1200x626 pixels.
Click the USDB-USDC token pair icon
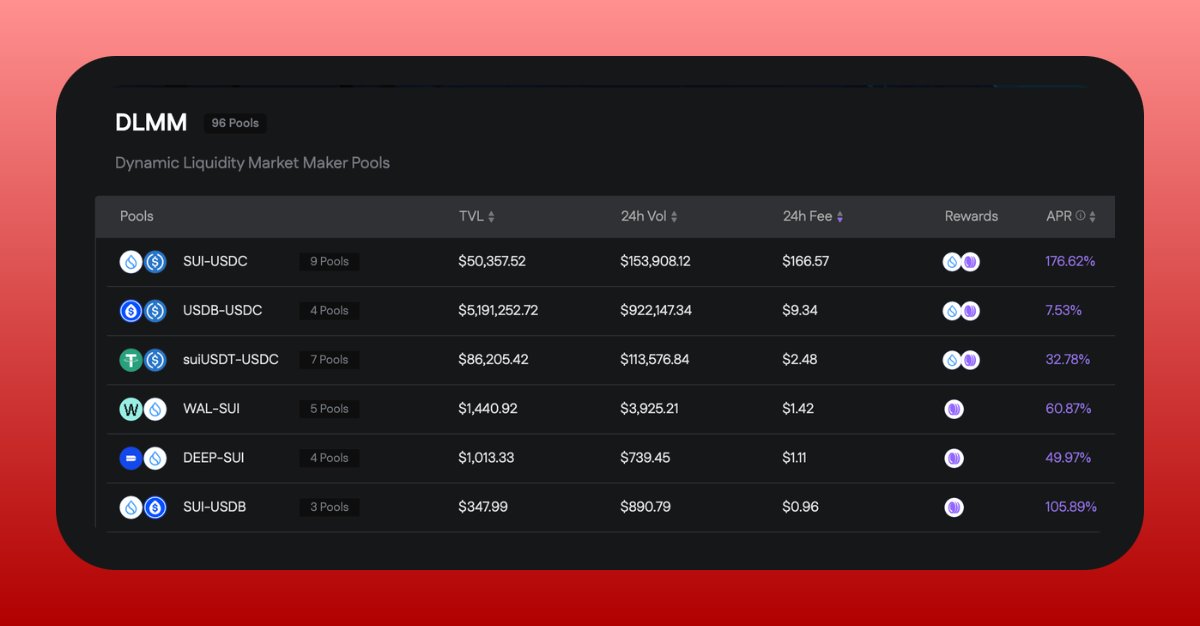click(143, 311)
